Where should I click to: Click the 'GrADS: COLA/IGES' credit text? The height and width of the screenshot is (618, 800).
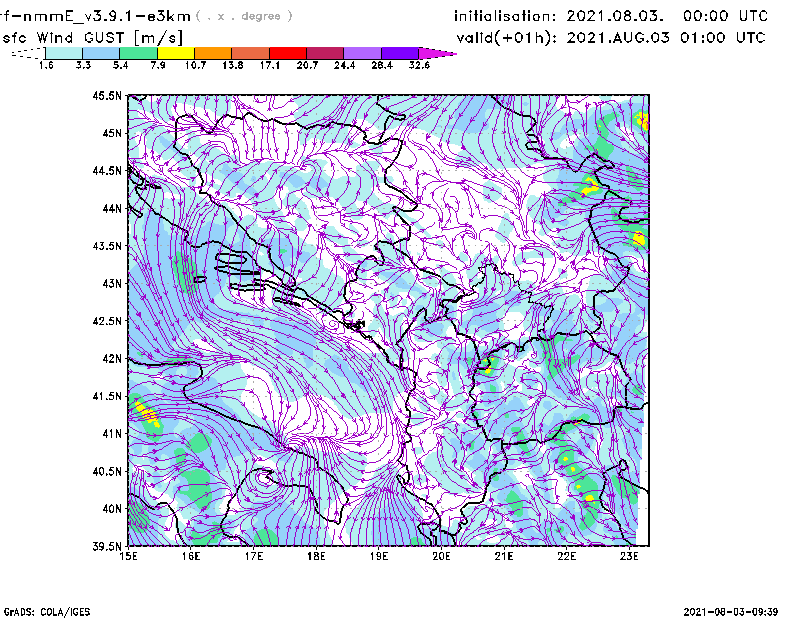click(x=47, y=612)
